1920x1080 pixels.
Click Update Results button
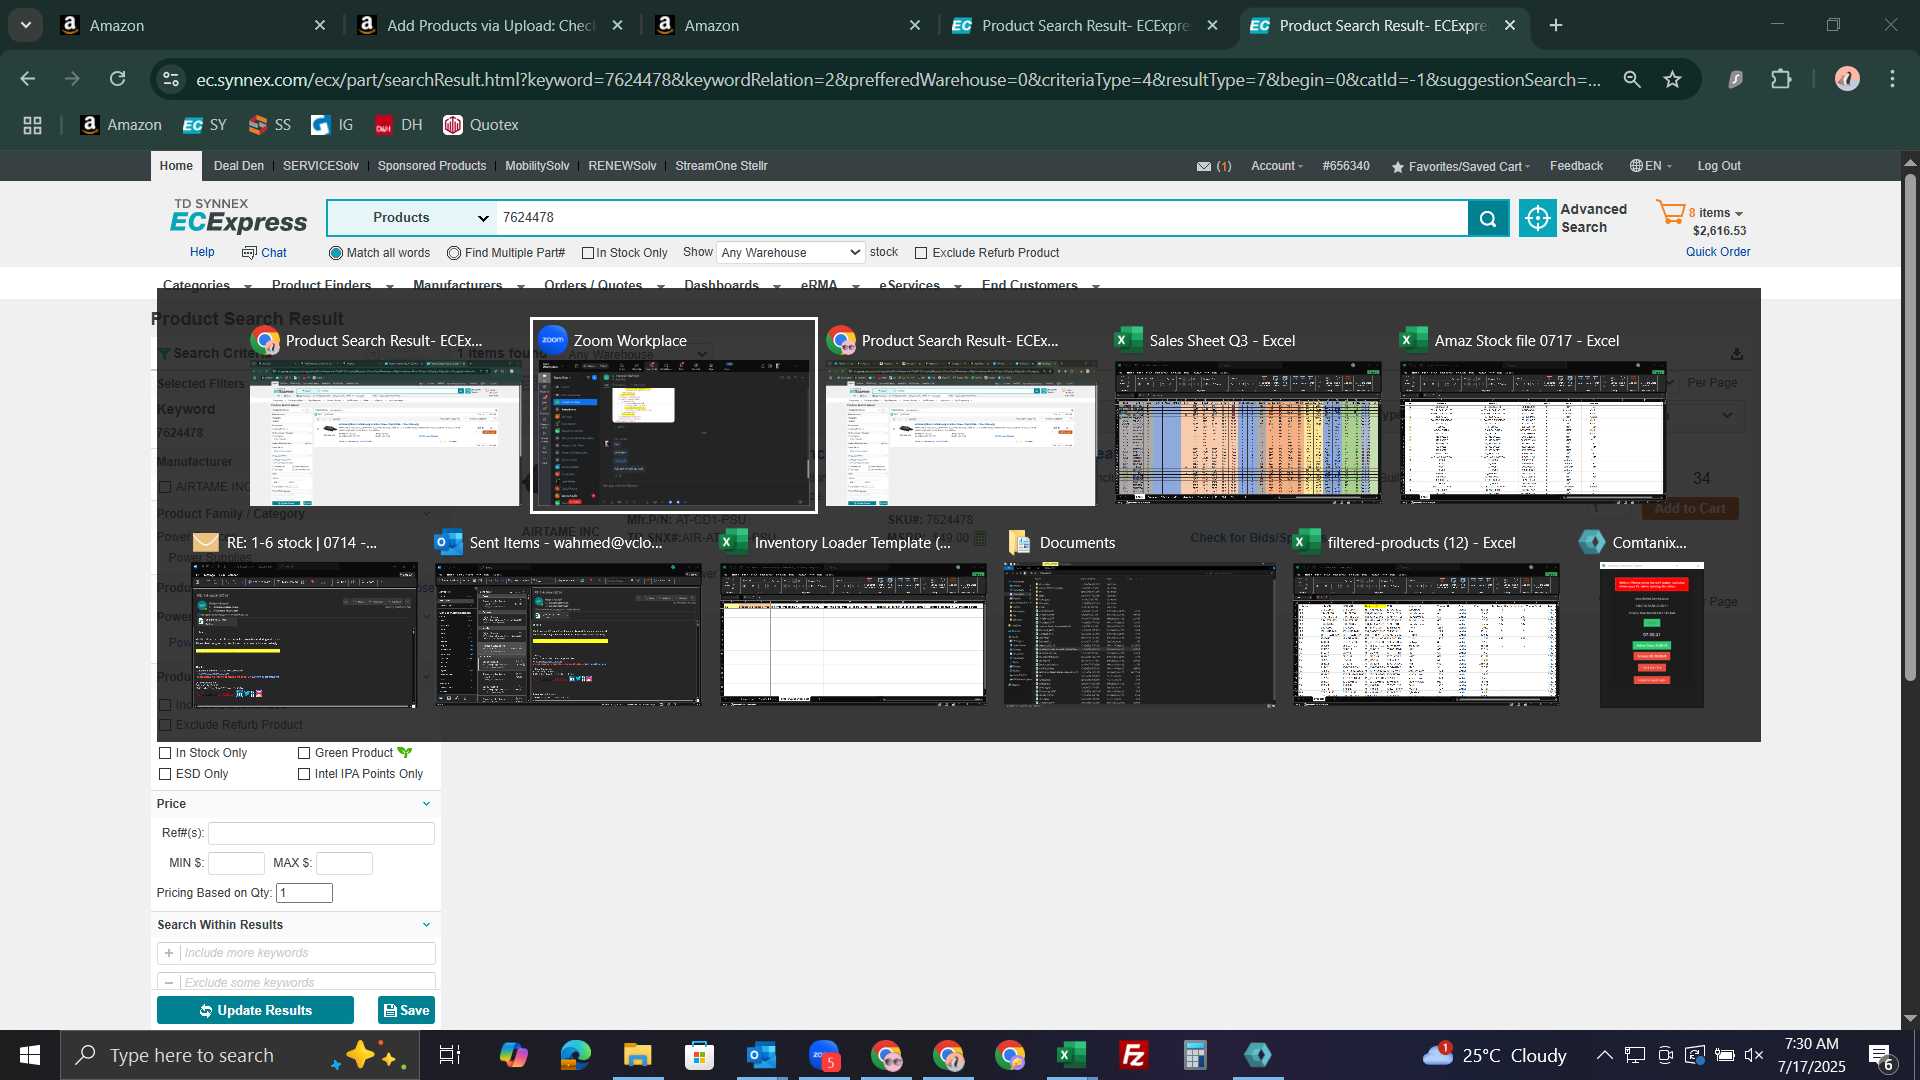tap(255, 1010)
